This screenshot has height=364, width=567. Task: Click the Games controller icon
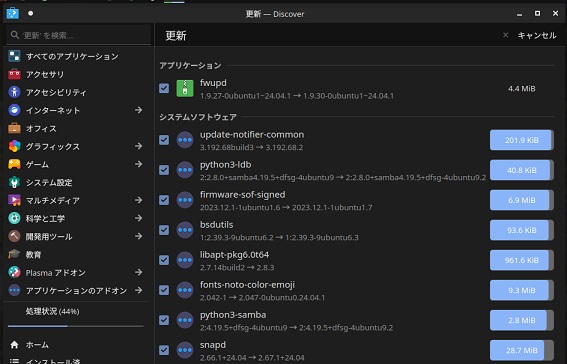coord(14,164)
